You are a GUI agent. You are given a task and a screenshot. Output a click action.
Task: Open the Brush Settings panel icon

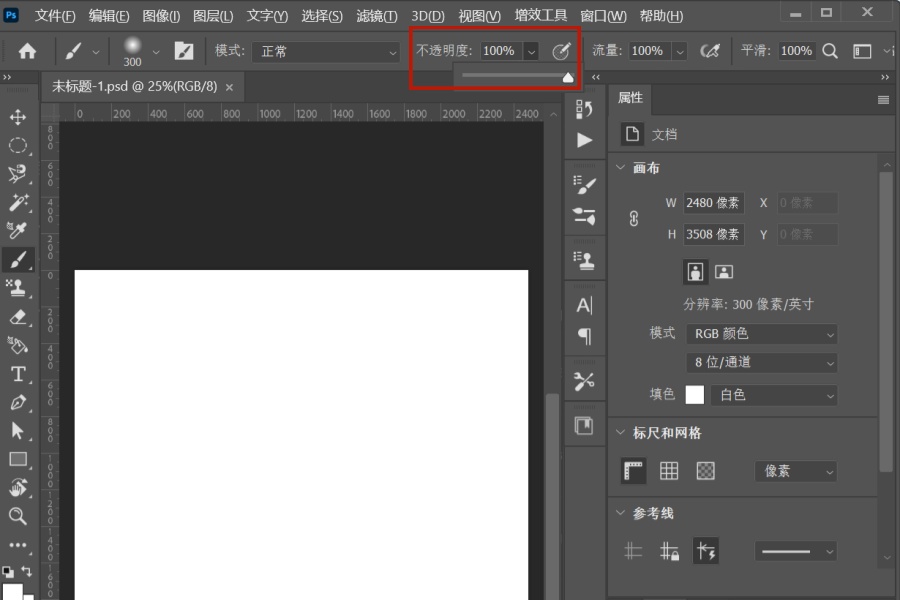584,184
